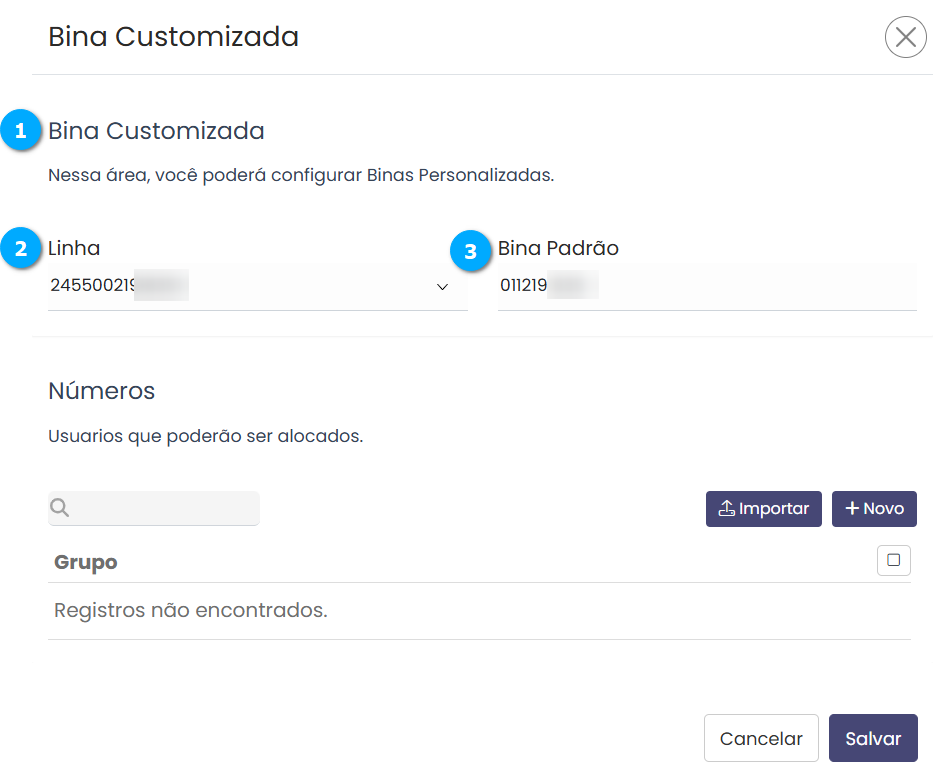The image size is (933, 766).
Task: Click the number 2 badge beside Linha
Action: click(21, 249)
